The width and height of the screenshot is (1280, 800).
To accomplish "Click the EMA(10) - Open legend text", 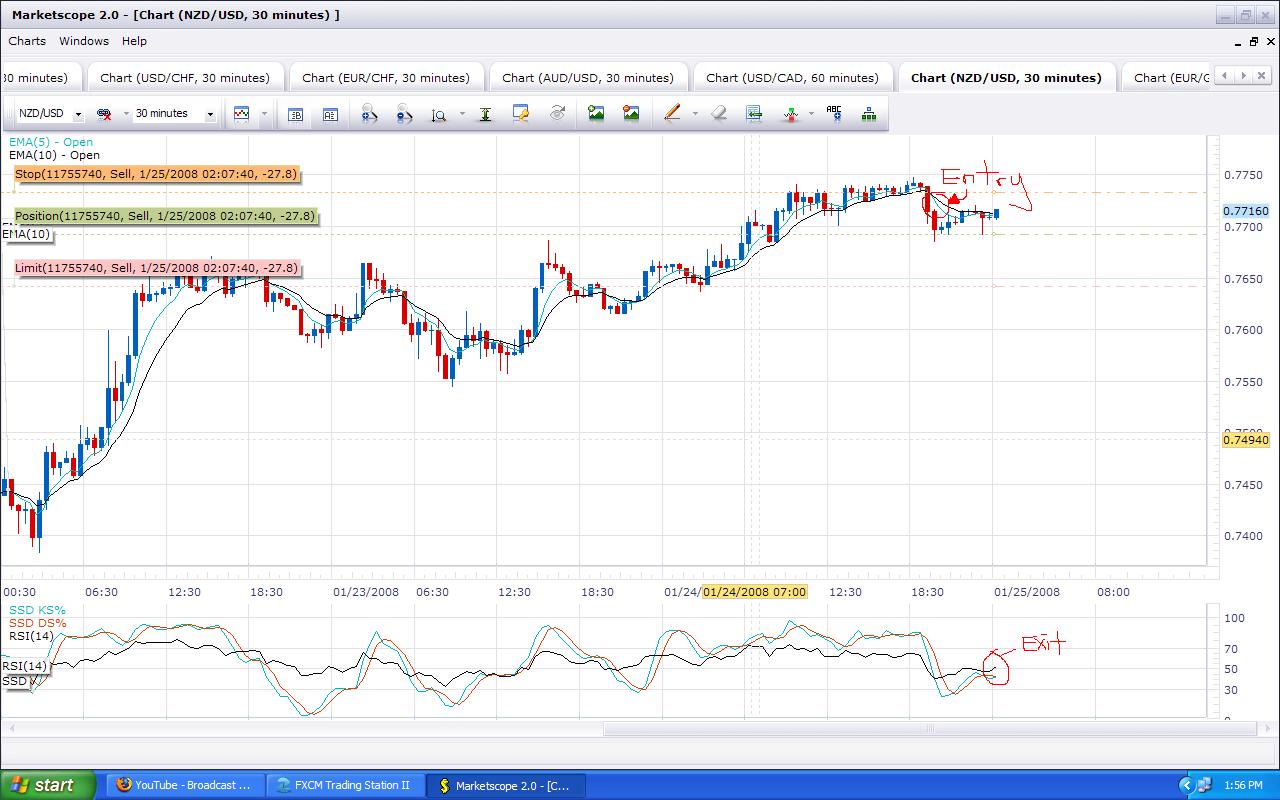I will click(x=54, y=155).
